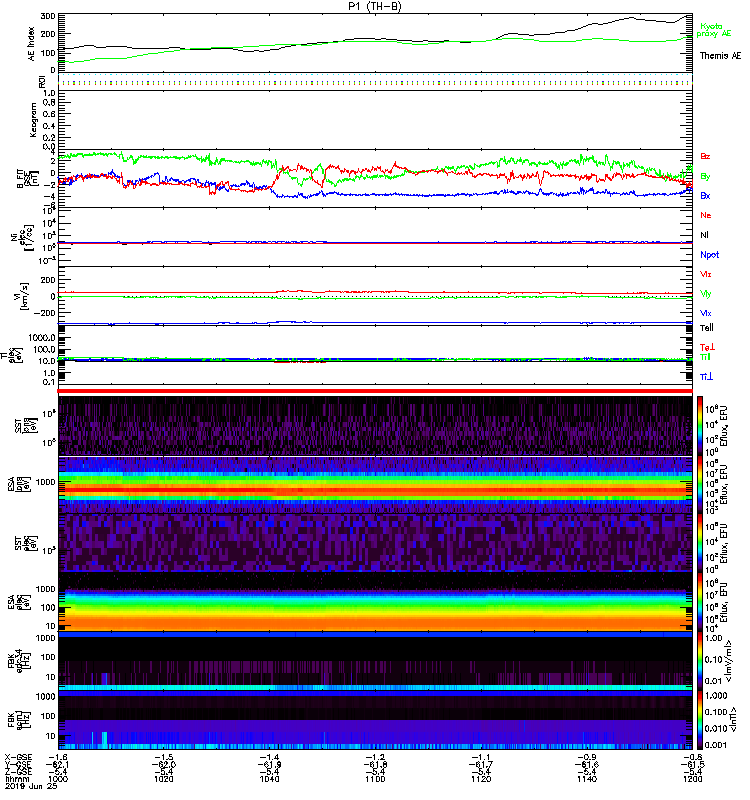
Task: Click the FBK scm1 spectrogram panel
Action: click(375, 719)
